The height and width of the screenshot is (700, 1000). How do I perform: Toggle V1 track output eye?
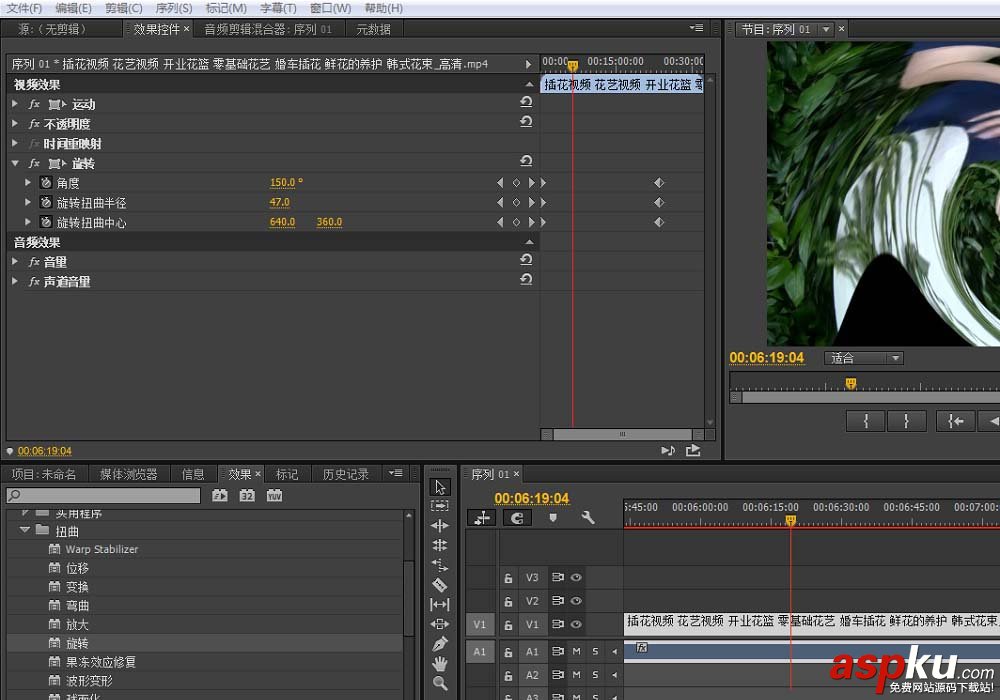tap(576, 625)
